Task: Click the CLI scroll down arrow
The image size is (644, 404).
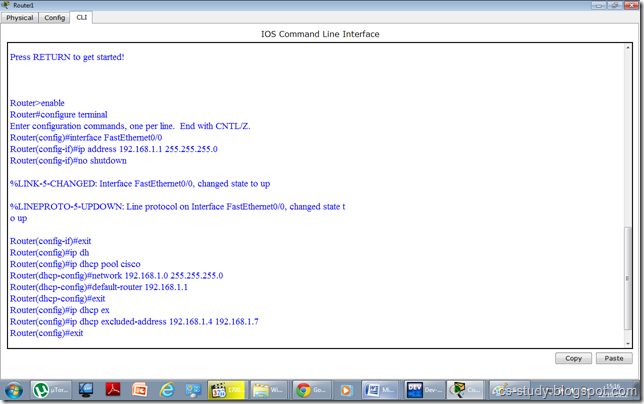Action: coord(628,343)
